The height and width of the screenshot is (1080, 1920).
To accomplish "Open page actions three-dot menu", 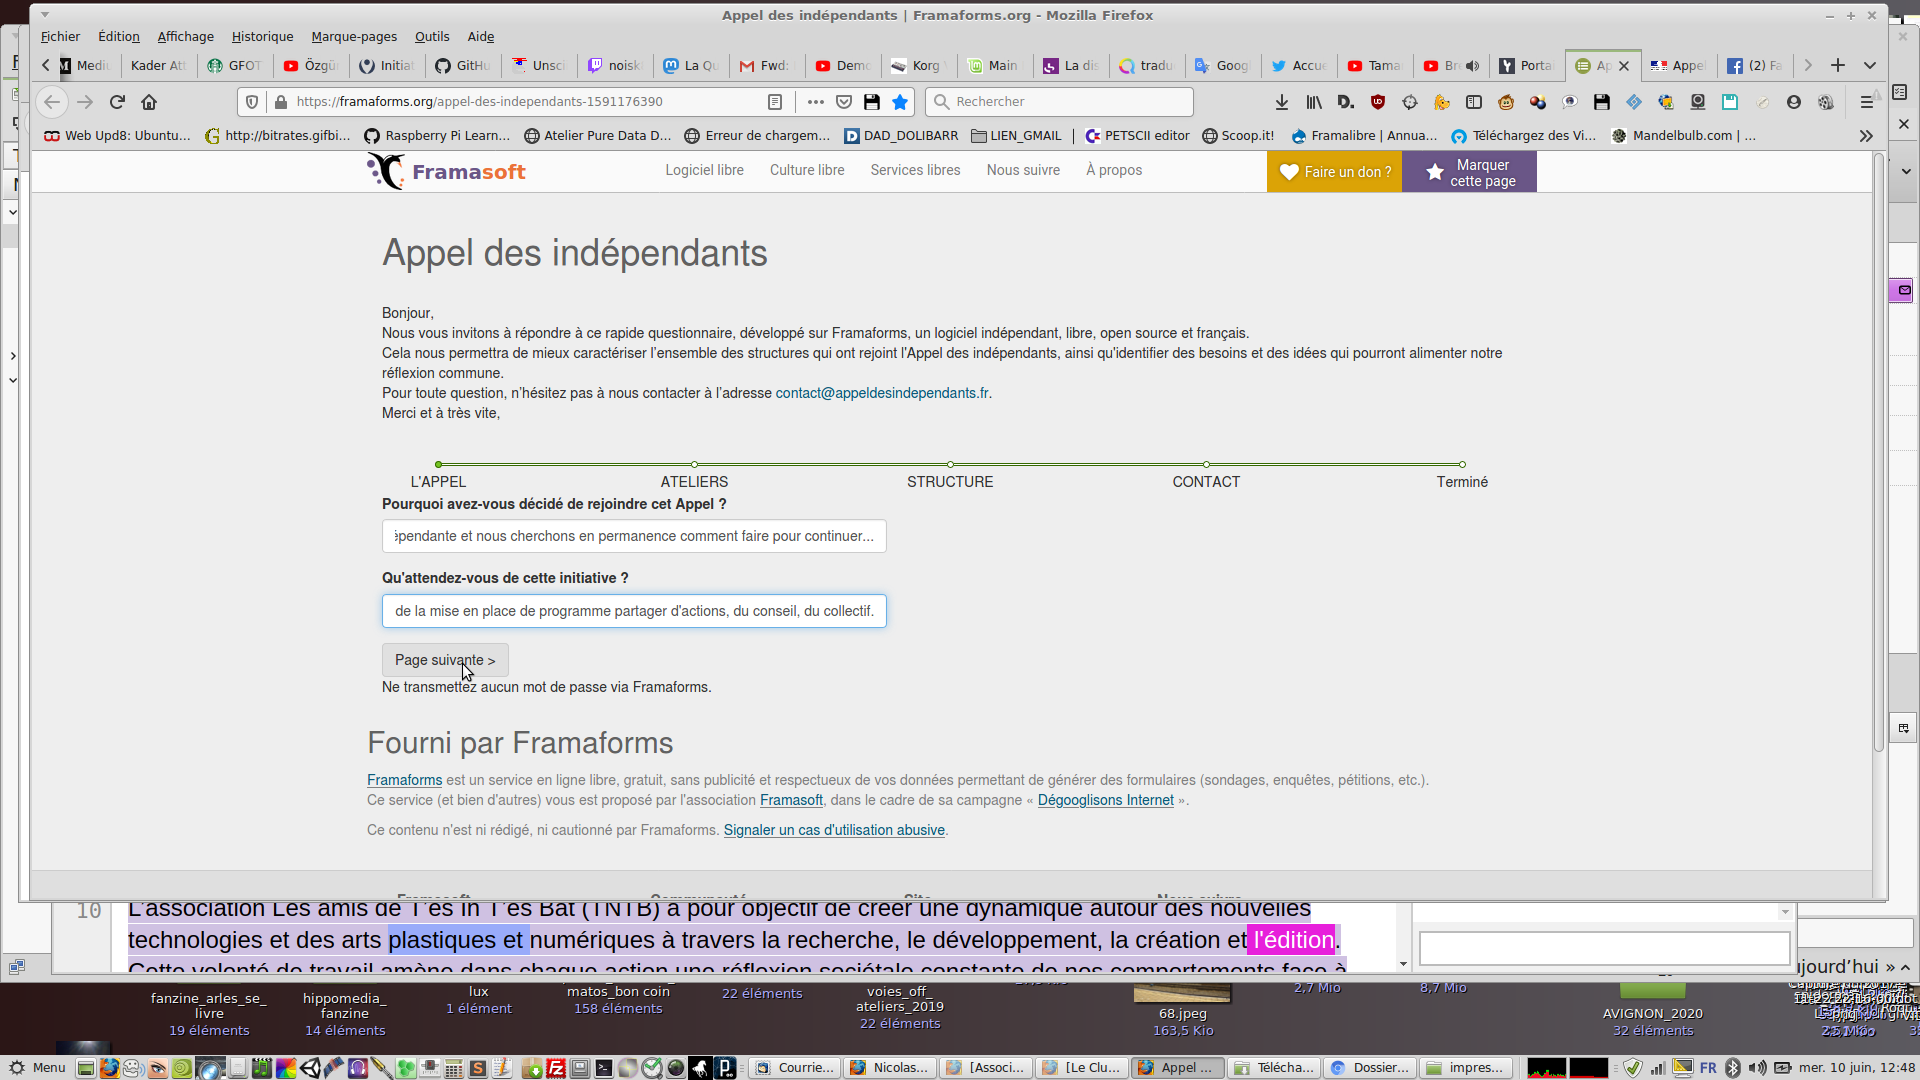I will point(816,102).
